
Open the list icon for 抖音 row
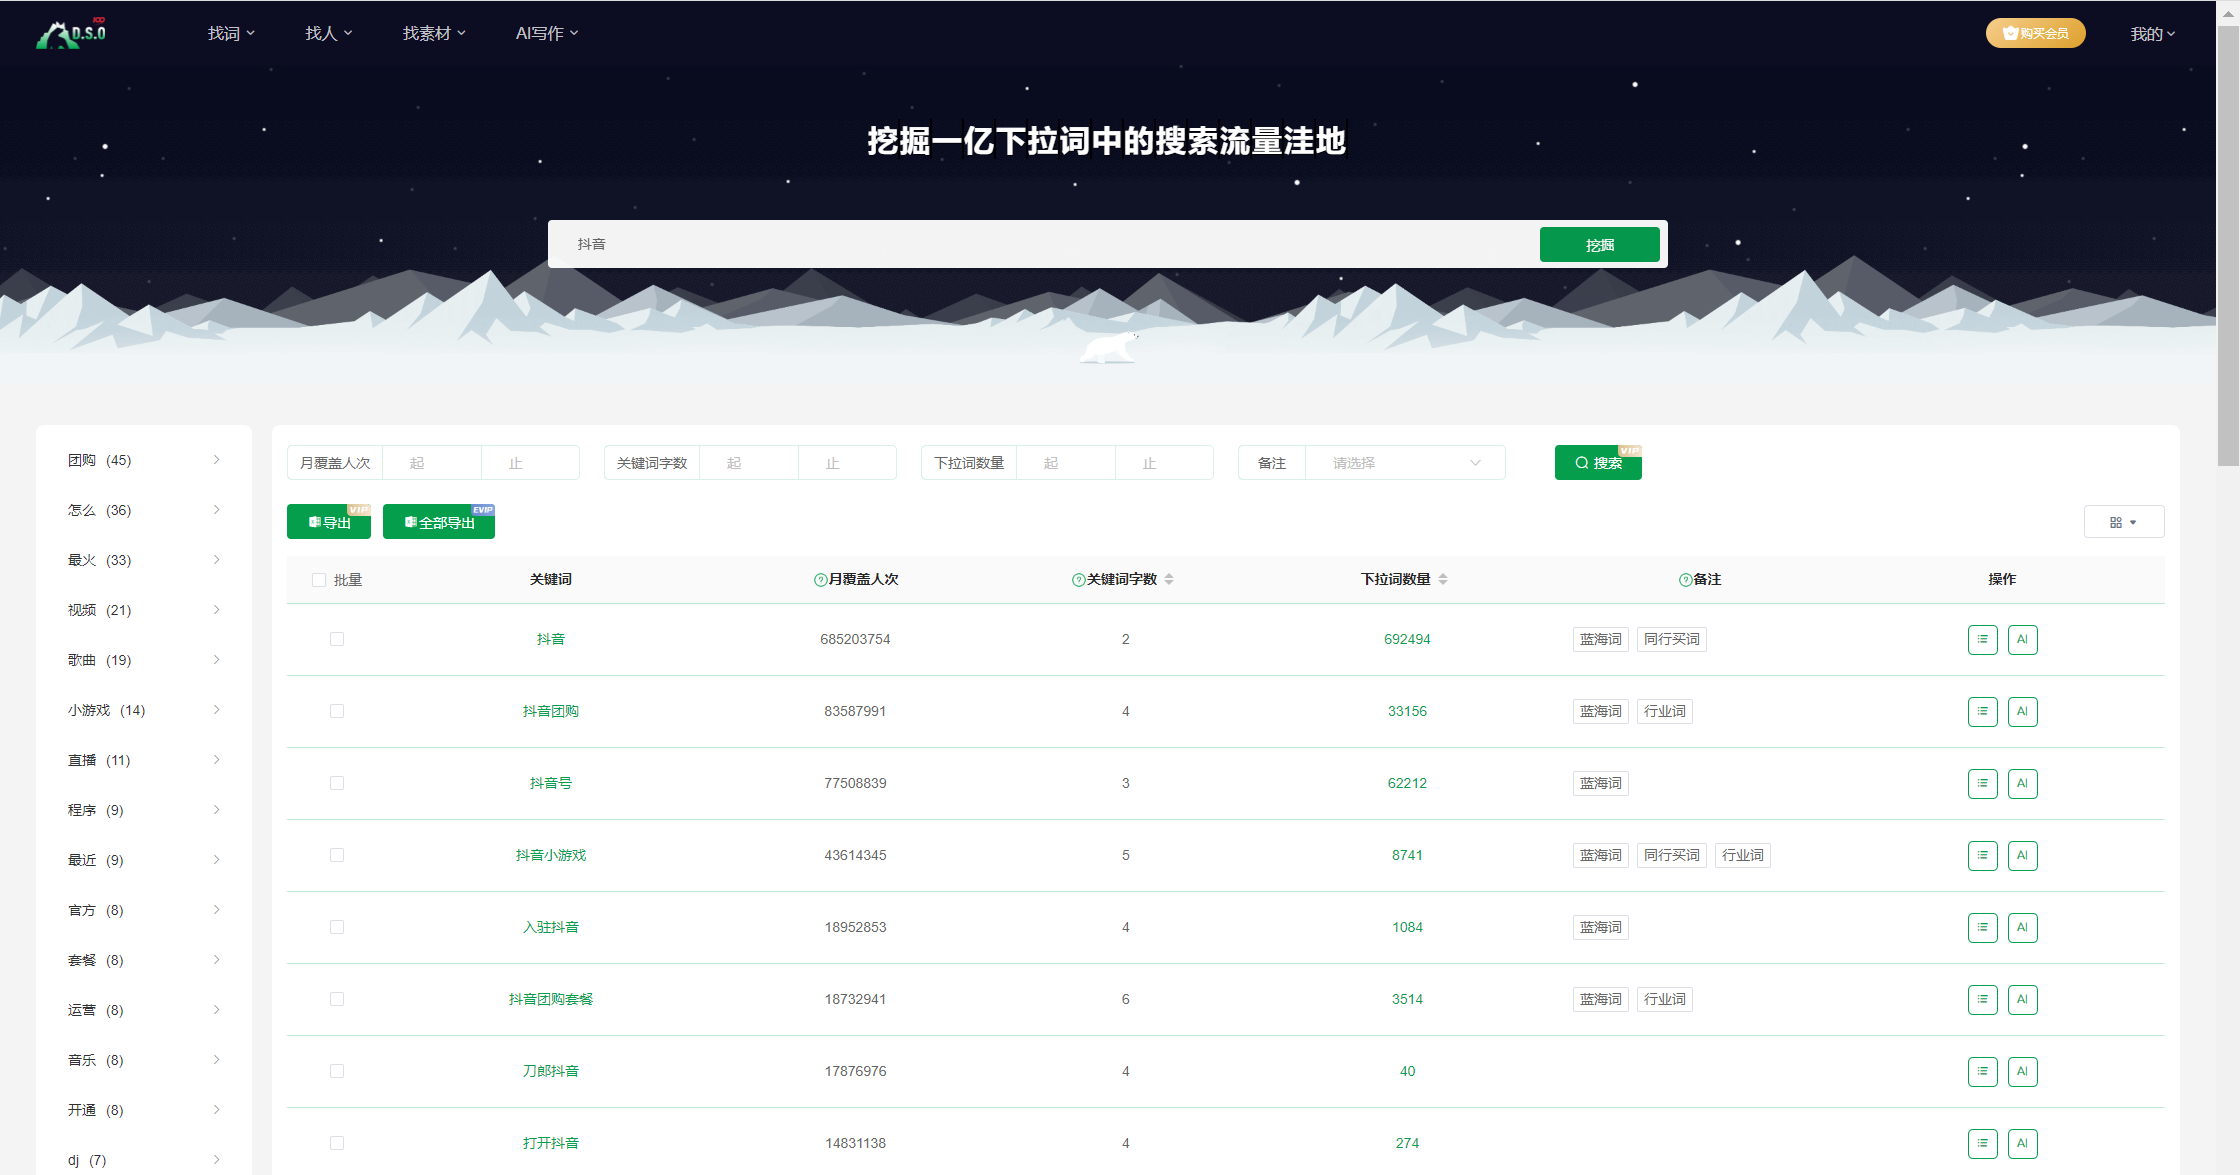[x=1982, y=639]
